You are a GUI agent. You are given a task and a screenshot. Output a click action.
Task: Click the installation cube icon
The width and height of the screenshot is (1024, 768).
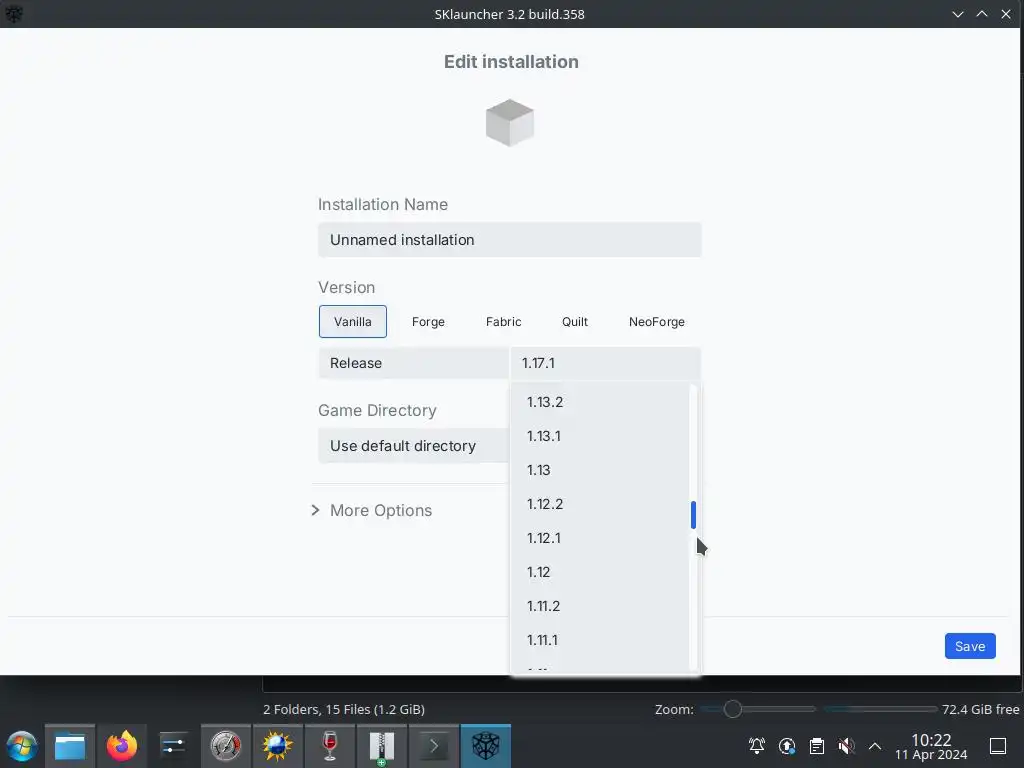coord(510,123)
